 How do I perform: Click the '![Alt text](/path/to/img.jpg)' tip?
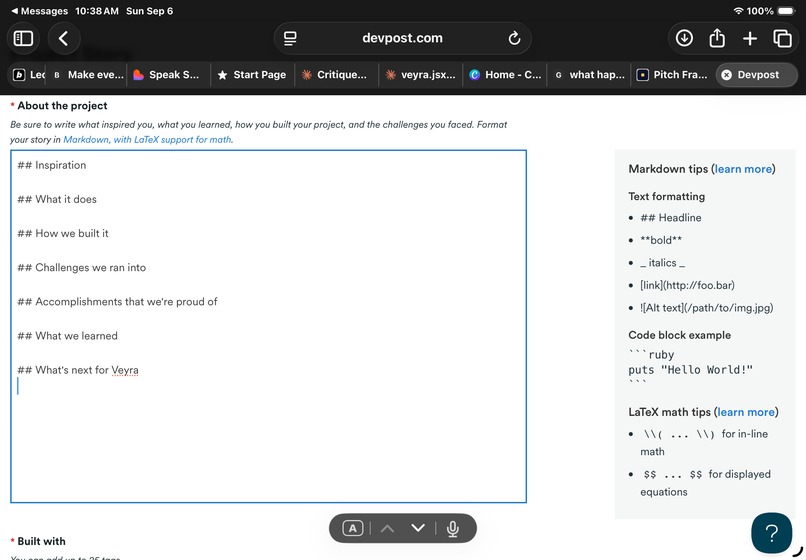point(707,308)
